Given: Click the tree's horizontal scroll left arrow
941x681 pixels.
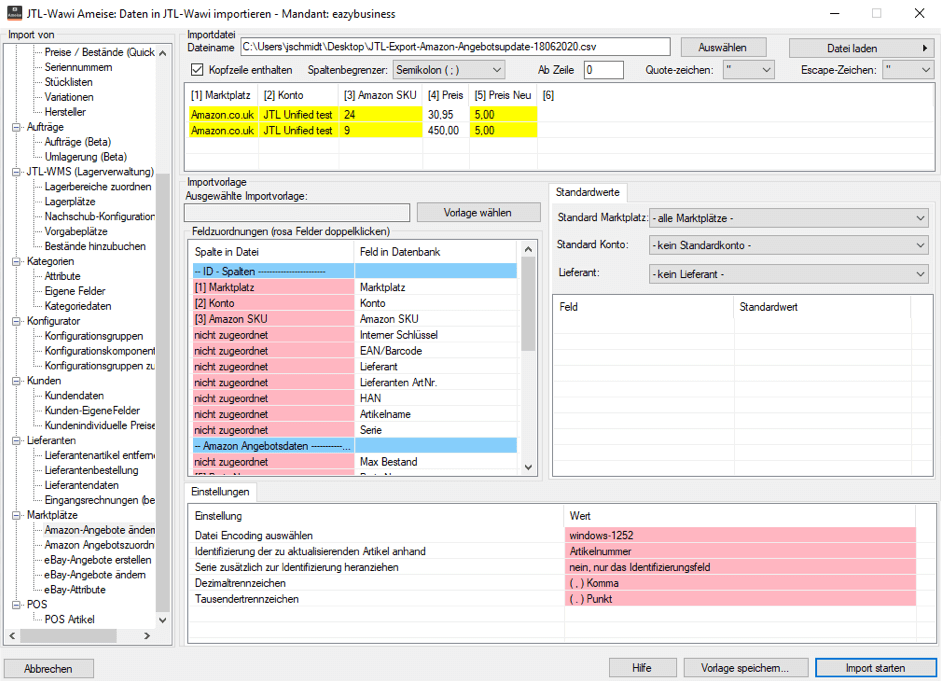Looking at the screenshot, I should 12,635.
